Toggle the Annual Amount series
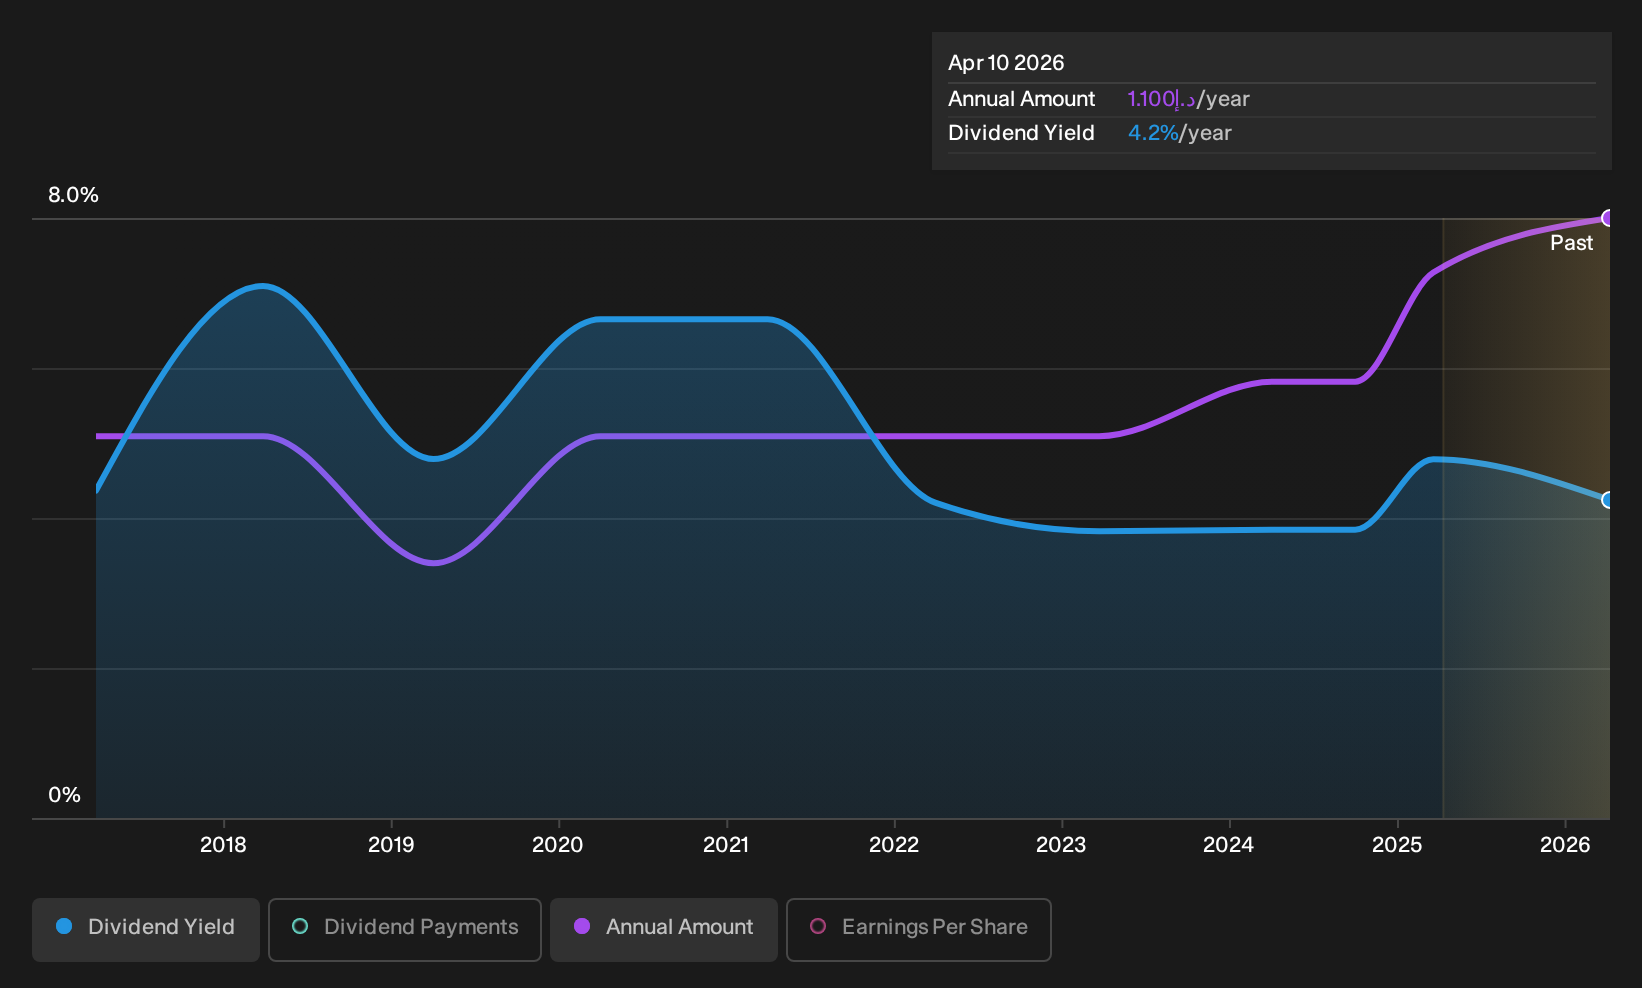The width and height of the screenshot is (1642, 988). tap(664, 930)
